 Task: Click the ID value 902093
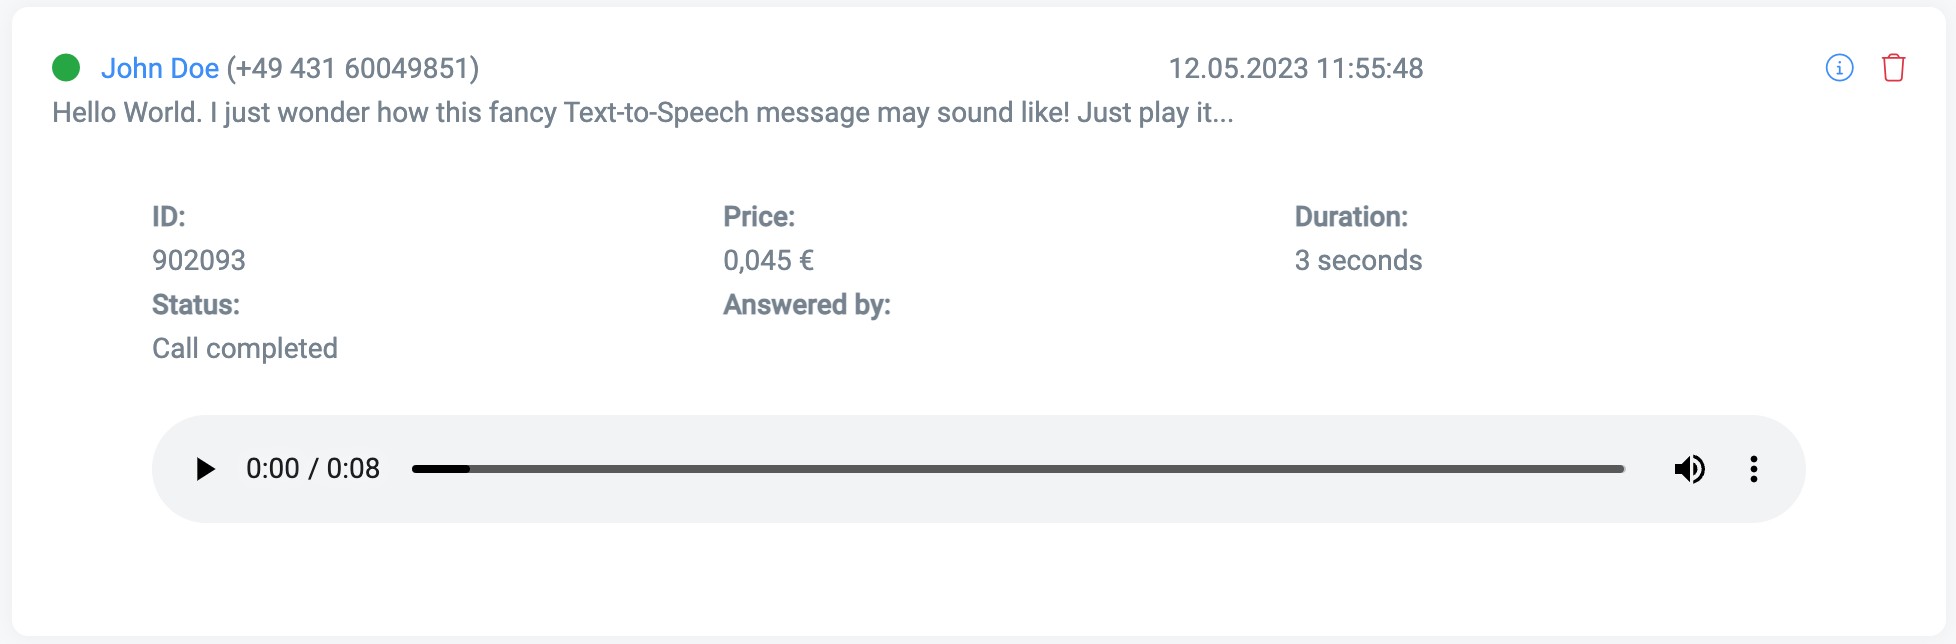199,260
